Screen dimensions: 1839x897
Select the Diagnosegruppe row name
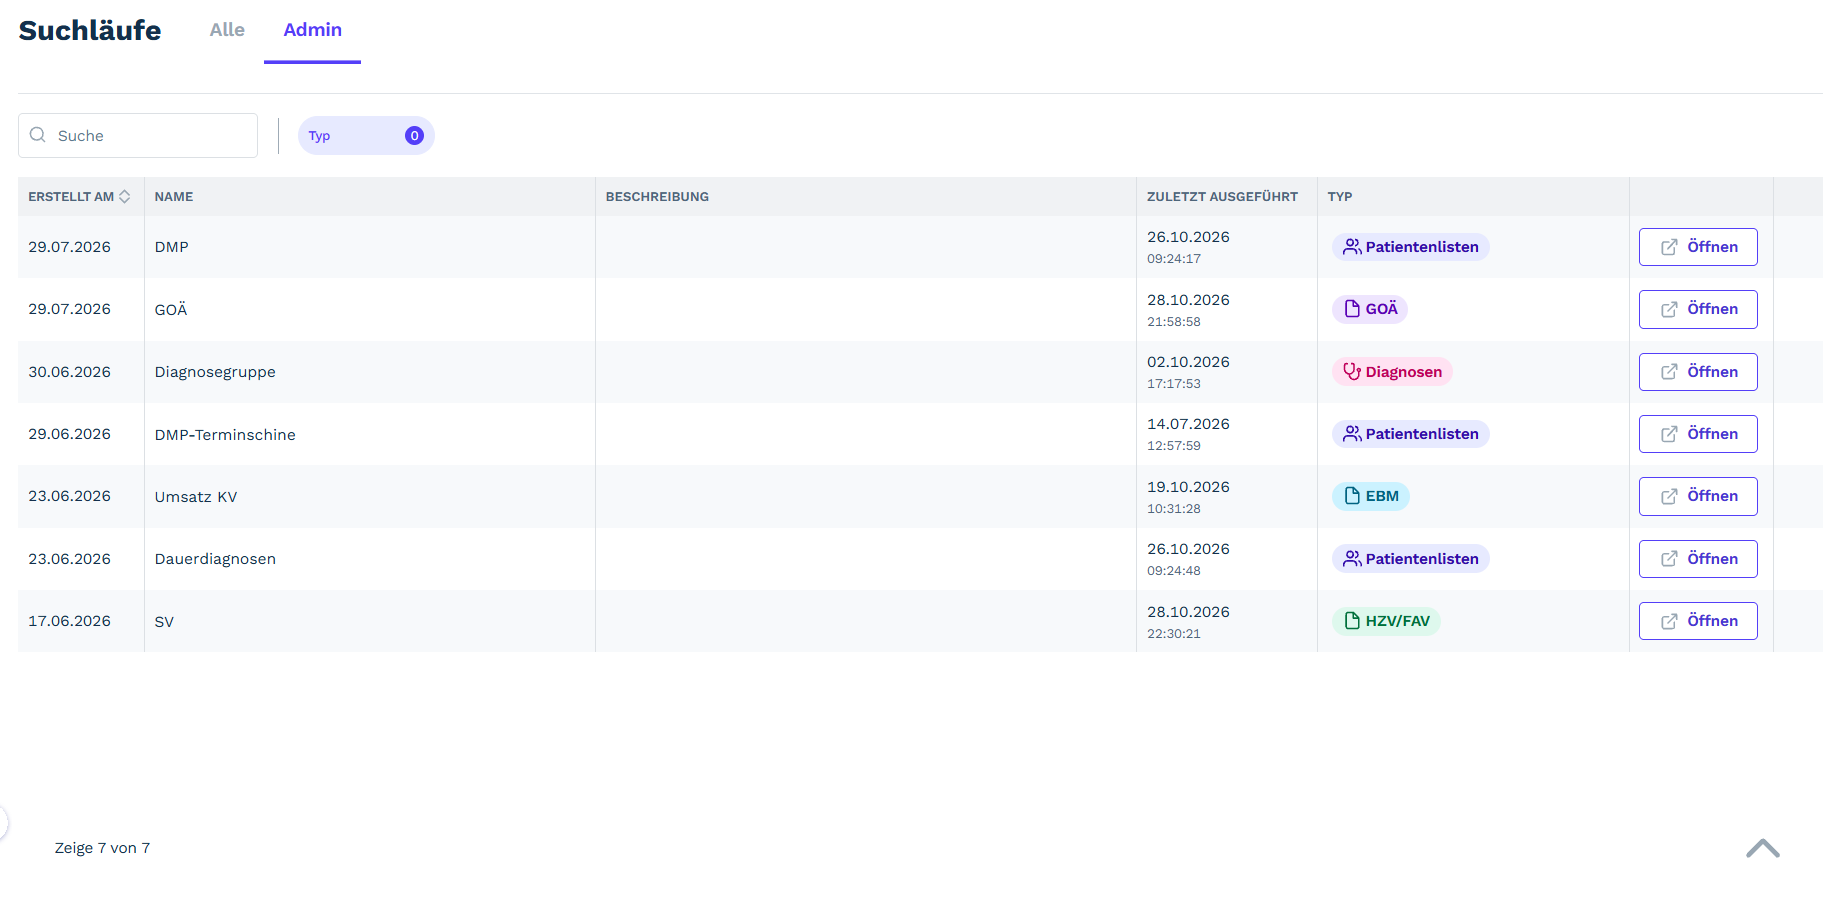coord(215,372)
